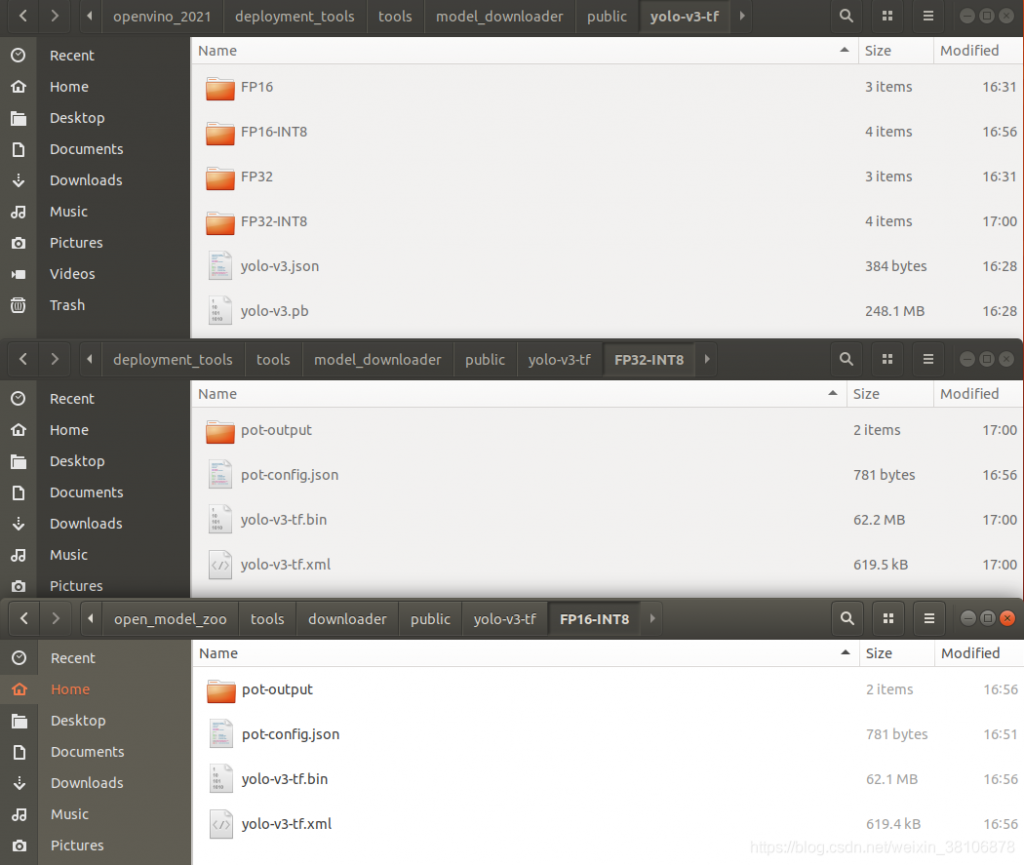Click the Videos sidebar icon
Viewport: 1024px width, 865px height.
point(18,274)
